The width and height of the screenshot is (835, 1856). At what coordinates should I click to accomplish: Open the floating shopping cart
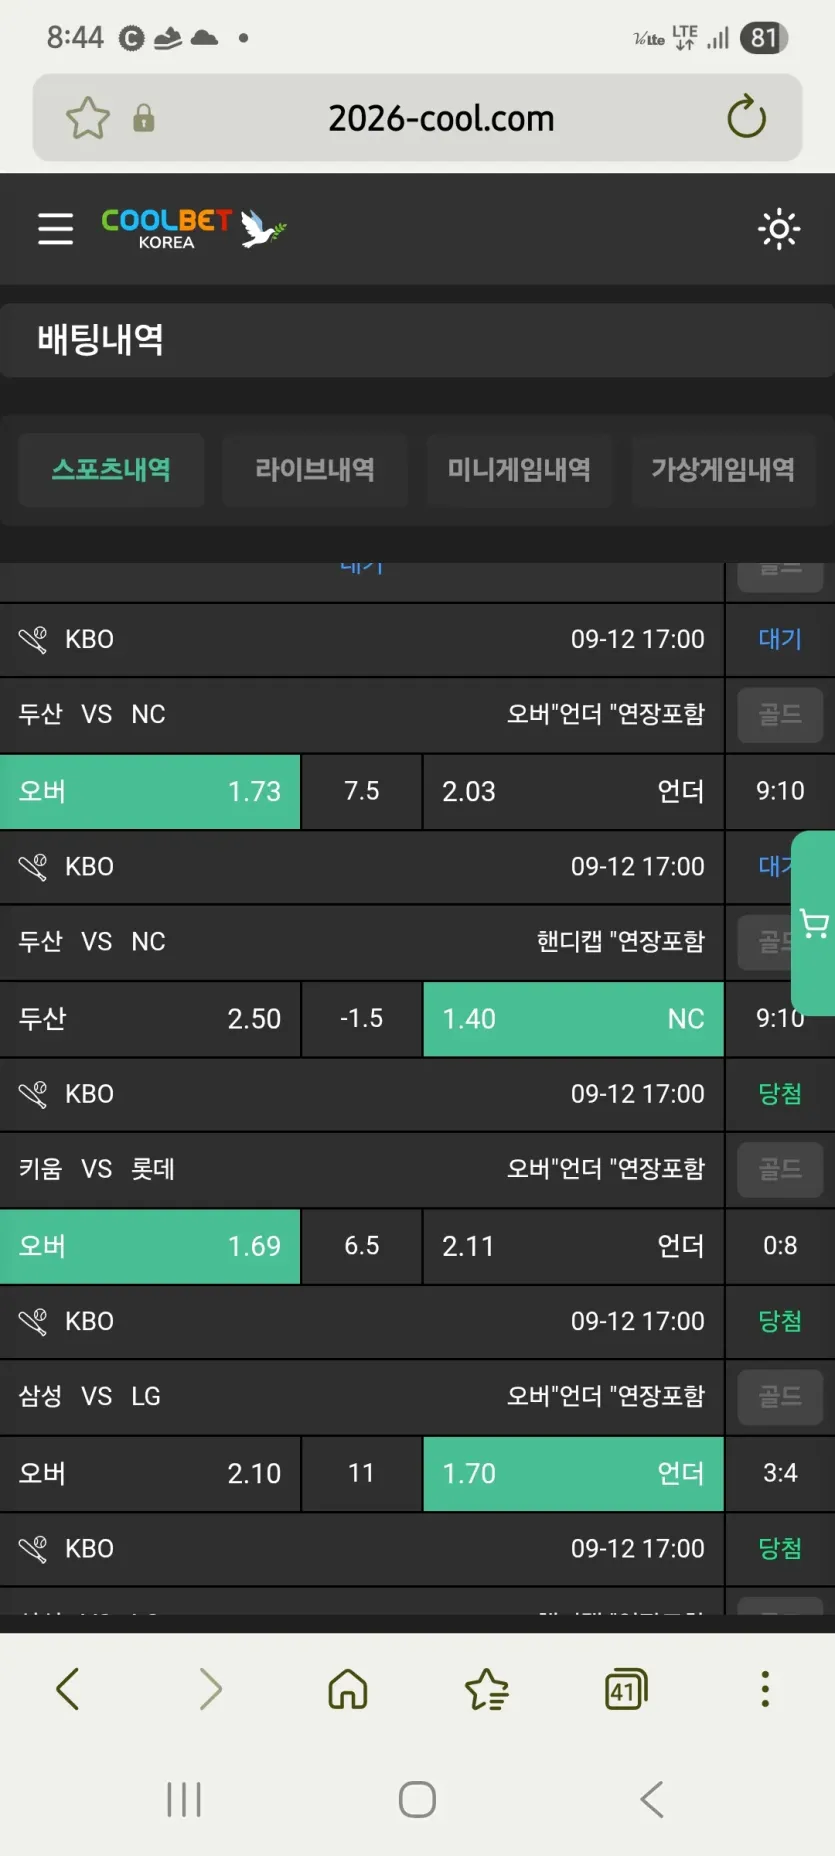815,923
